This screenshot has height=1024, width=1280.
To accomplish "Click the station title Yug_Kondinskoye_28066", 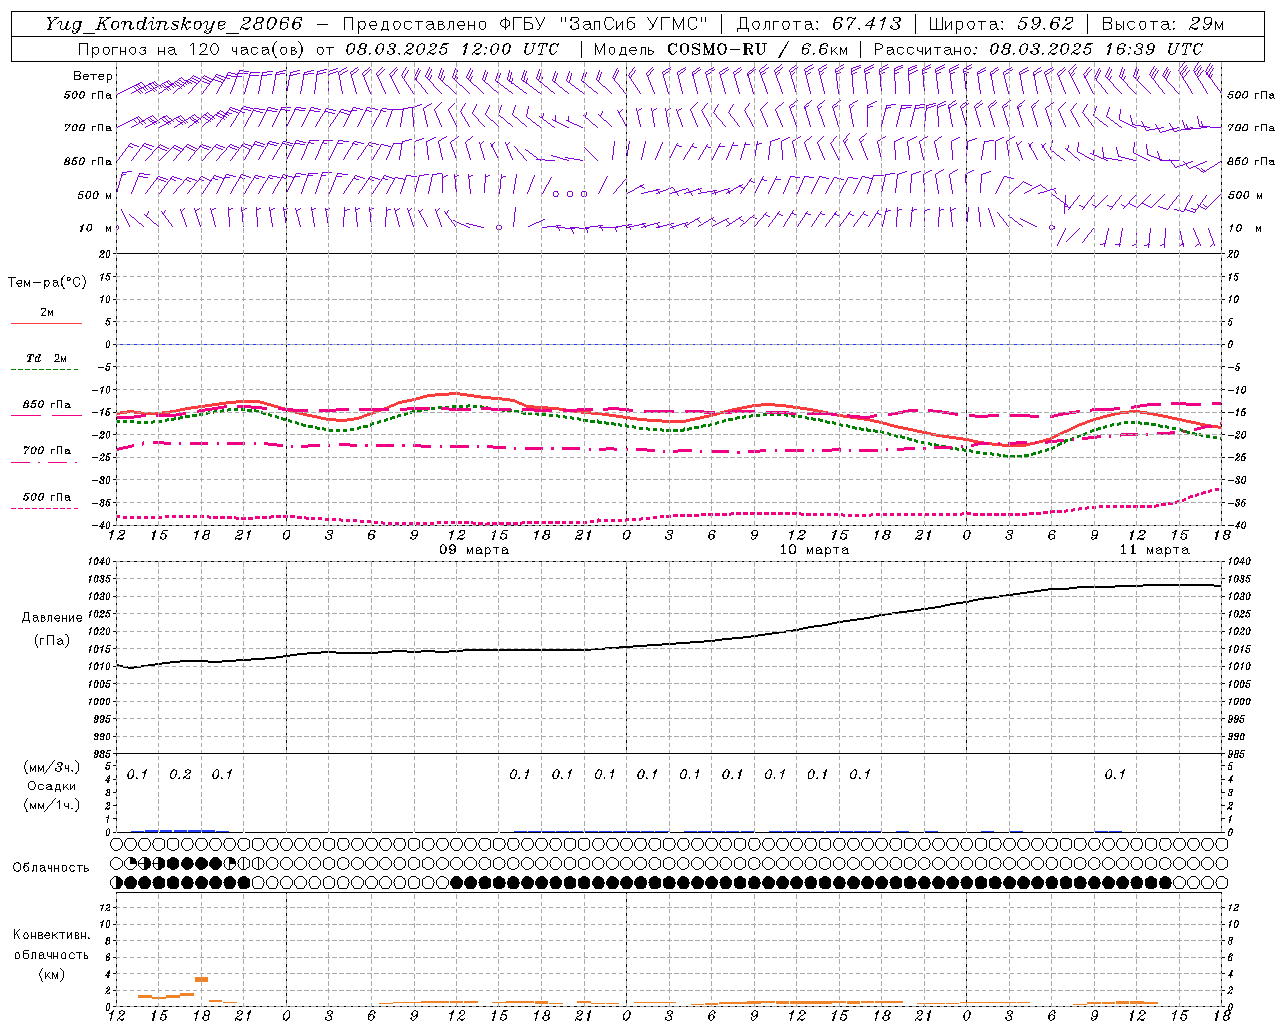I will (173, 24).
